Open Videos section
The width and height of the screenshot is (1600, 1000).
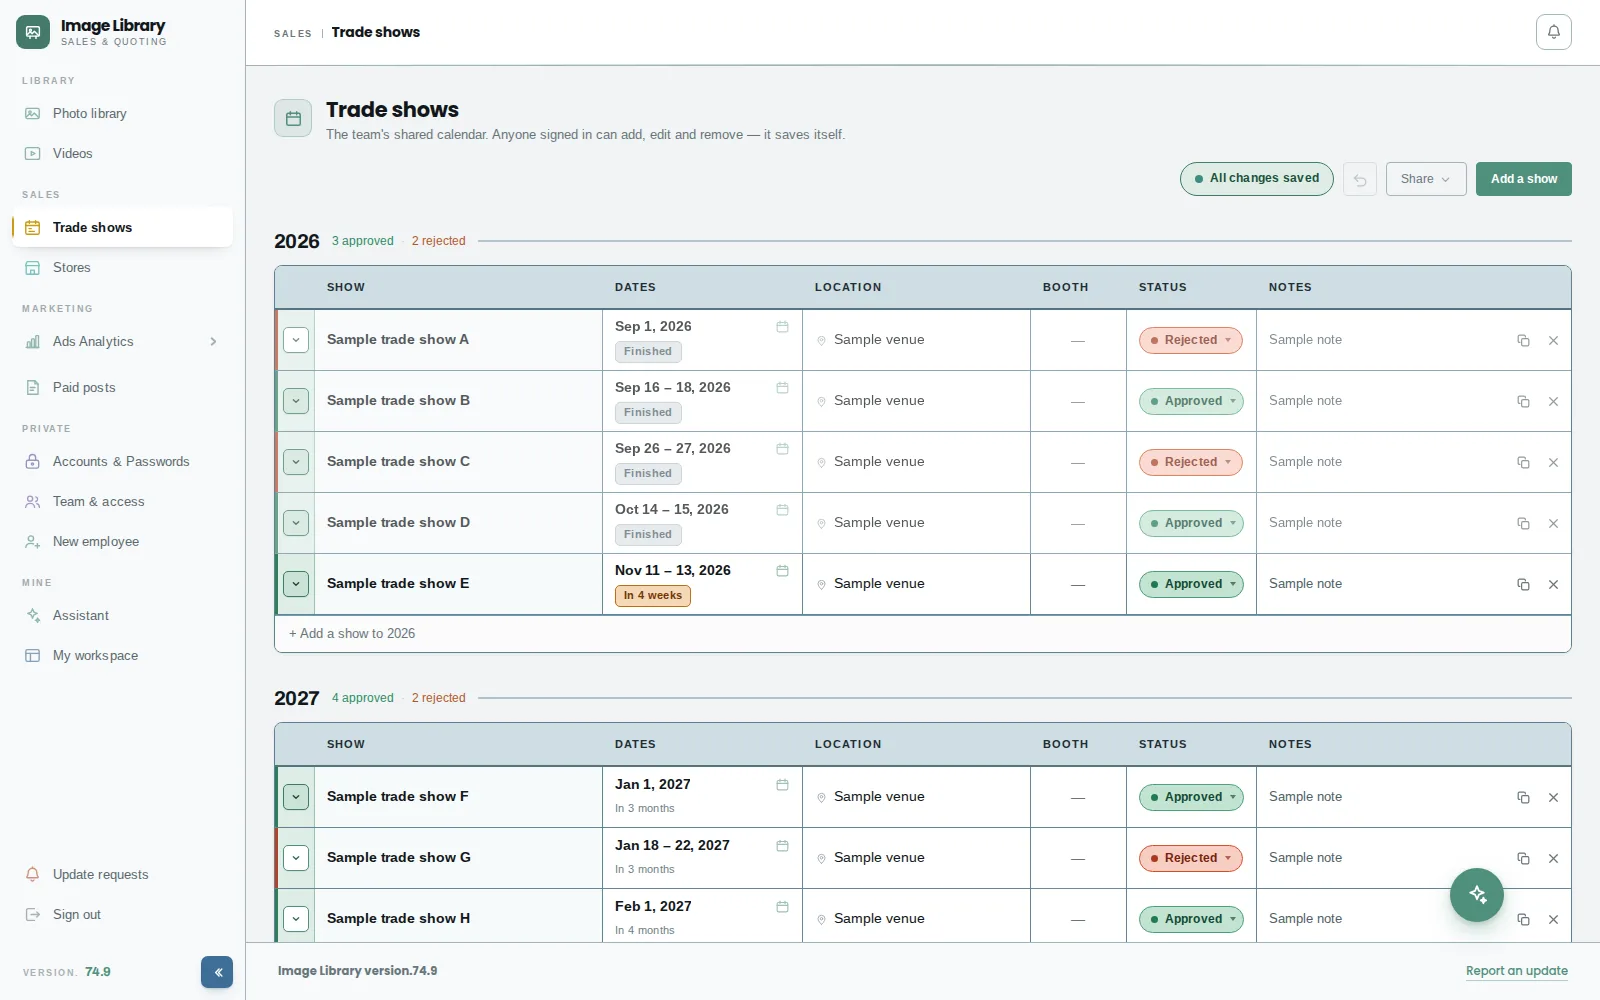point(122,153)
